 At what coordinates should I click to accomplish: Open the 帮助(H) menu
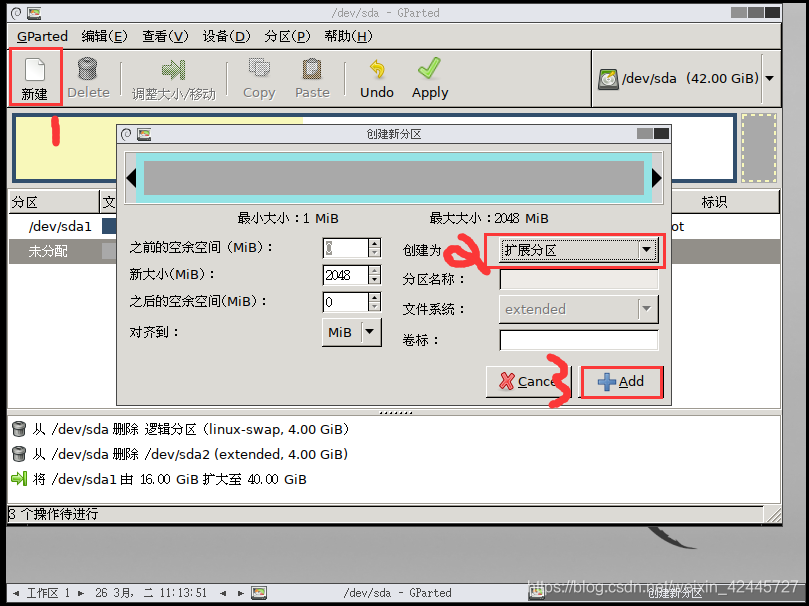click(x=348, y=35)
